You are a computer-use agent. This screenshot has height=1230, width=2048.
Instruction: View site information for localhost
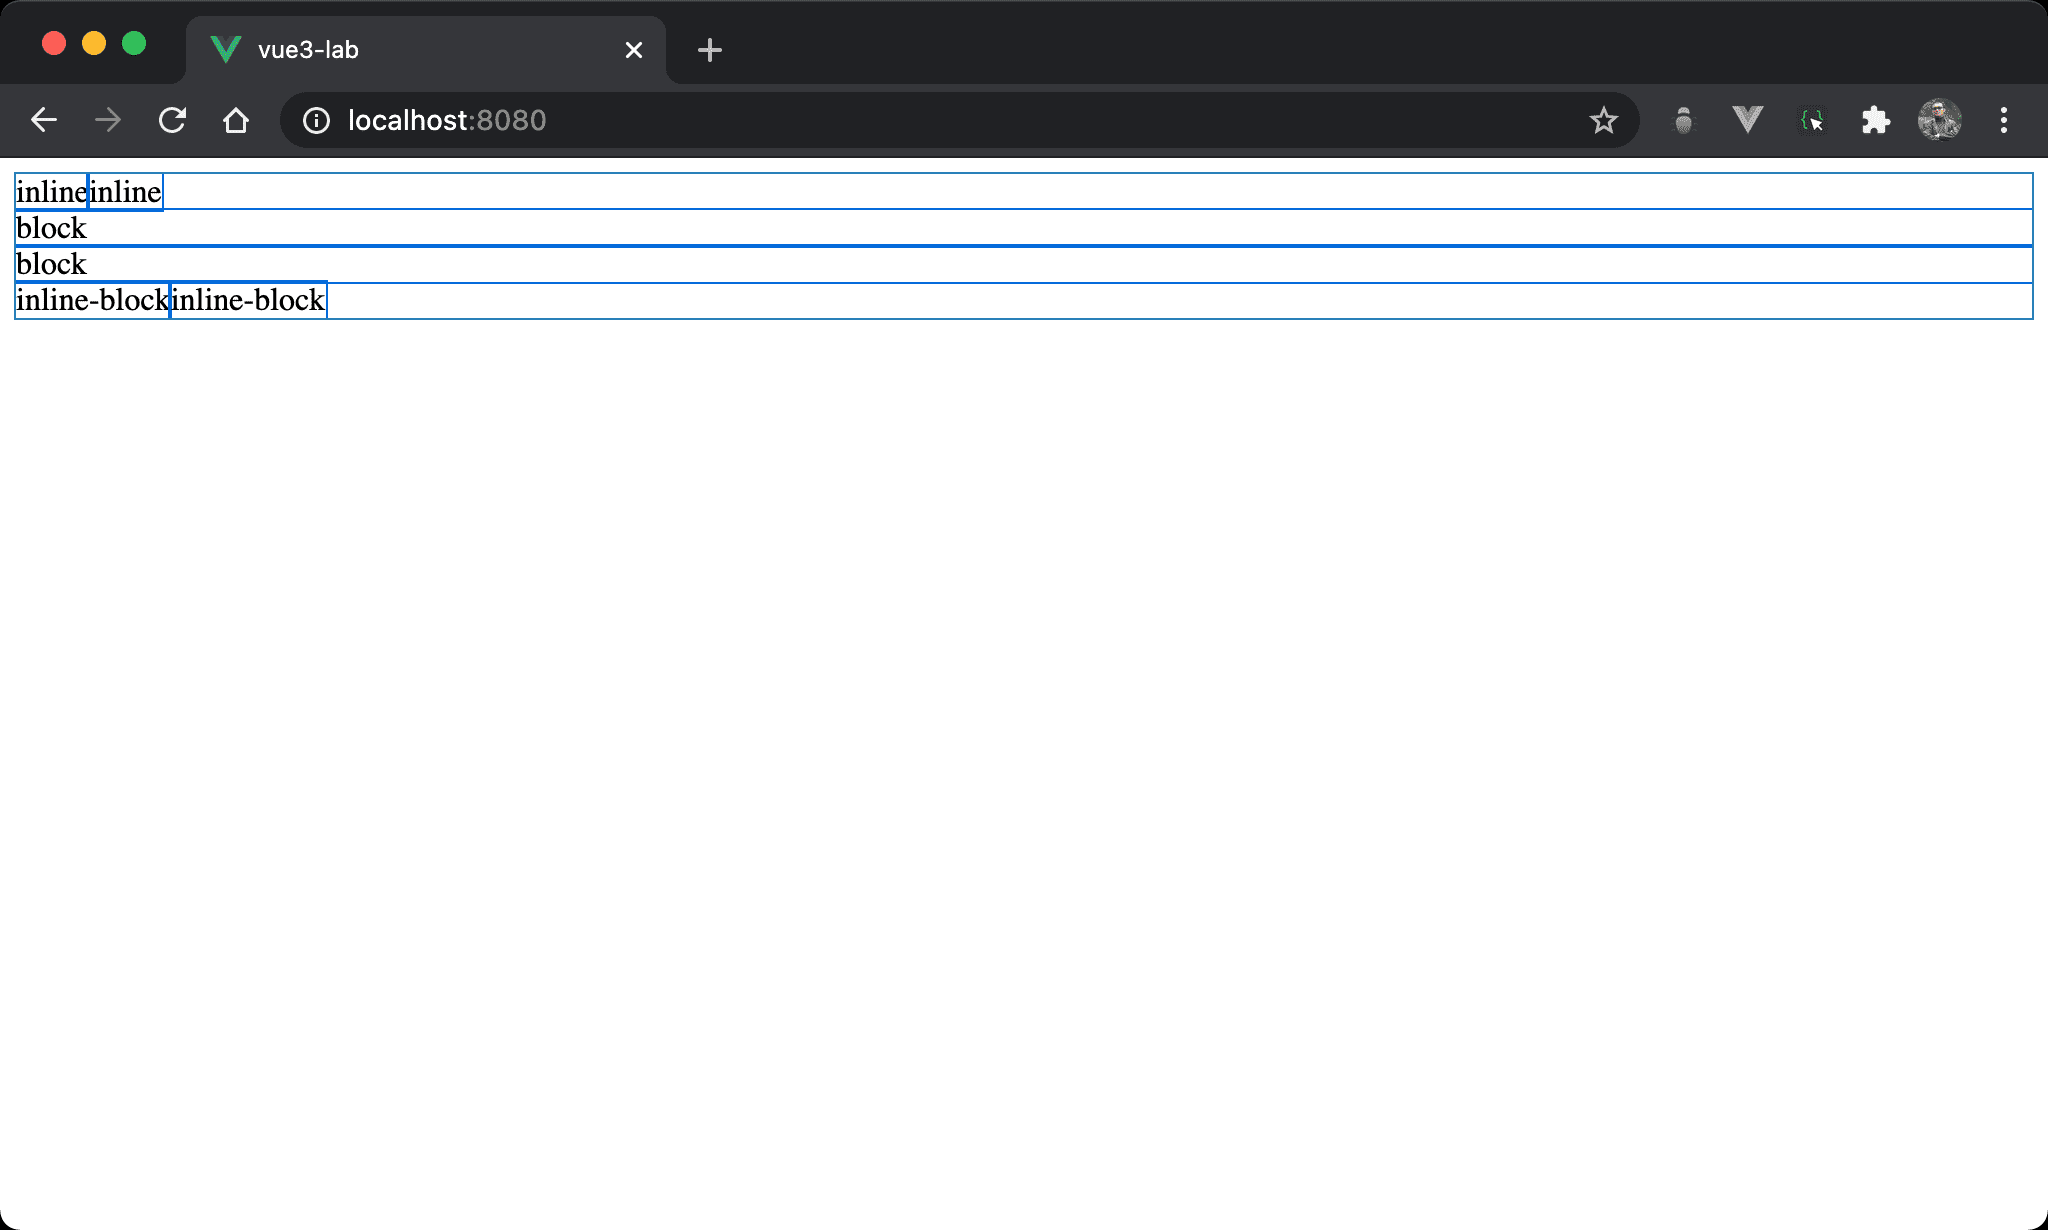[x=316, y=121]
